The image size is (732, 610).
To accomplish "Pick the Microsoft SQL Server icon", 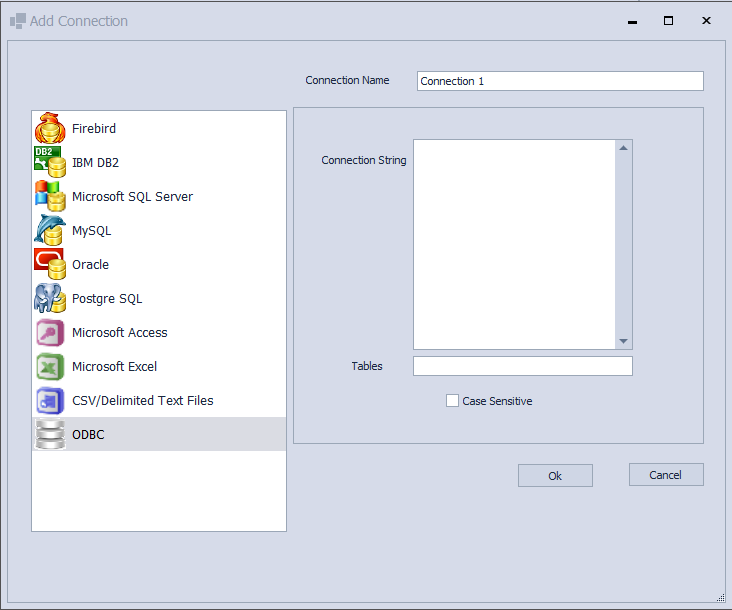I will coord(50,196).
